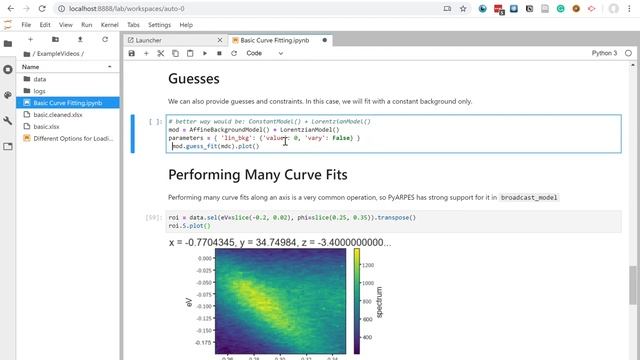The height and width of the screenshot is (360, 640).
Task: Open the Cell Tools wrench sidebar tab
Action: click(8, 120)
